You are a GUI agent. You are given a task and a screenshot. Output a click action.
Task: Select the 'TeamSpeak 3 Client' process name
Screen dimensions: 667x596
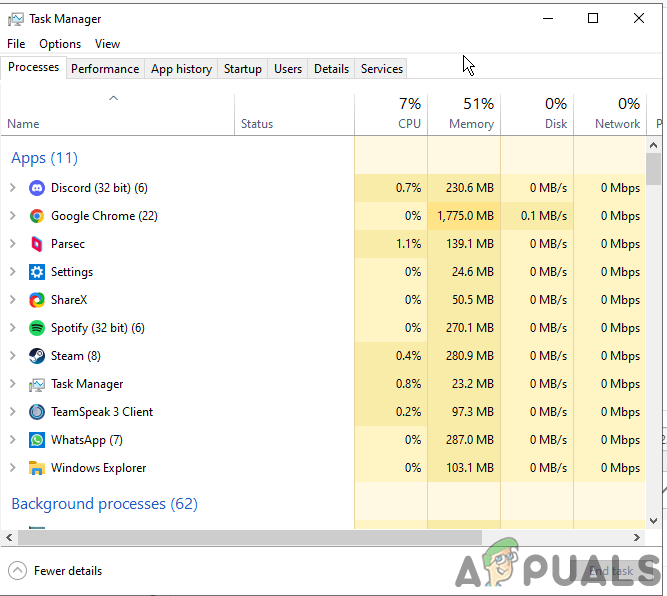click(x=102, y=412)
